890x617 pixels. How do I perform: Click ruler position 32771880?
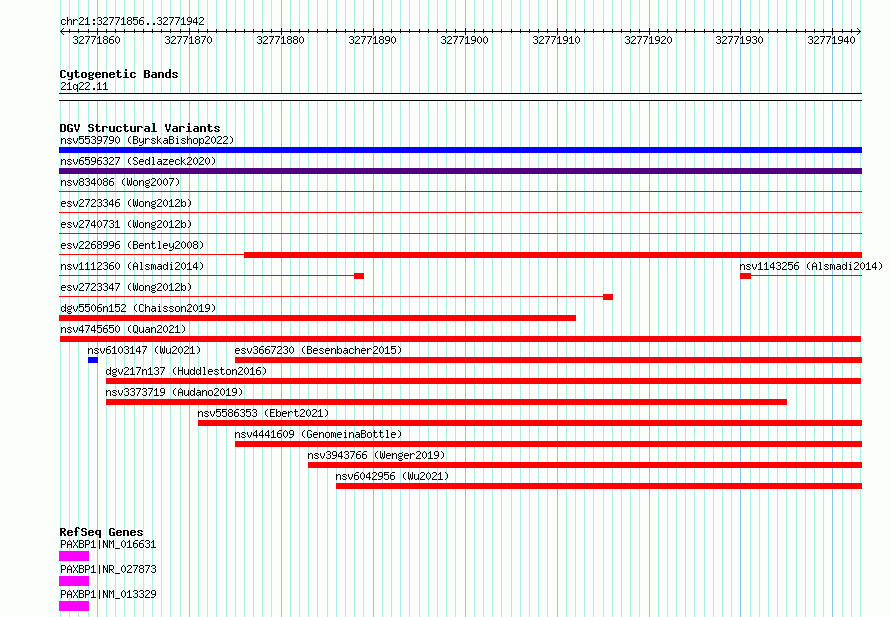click(x=280, y=40)
